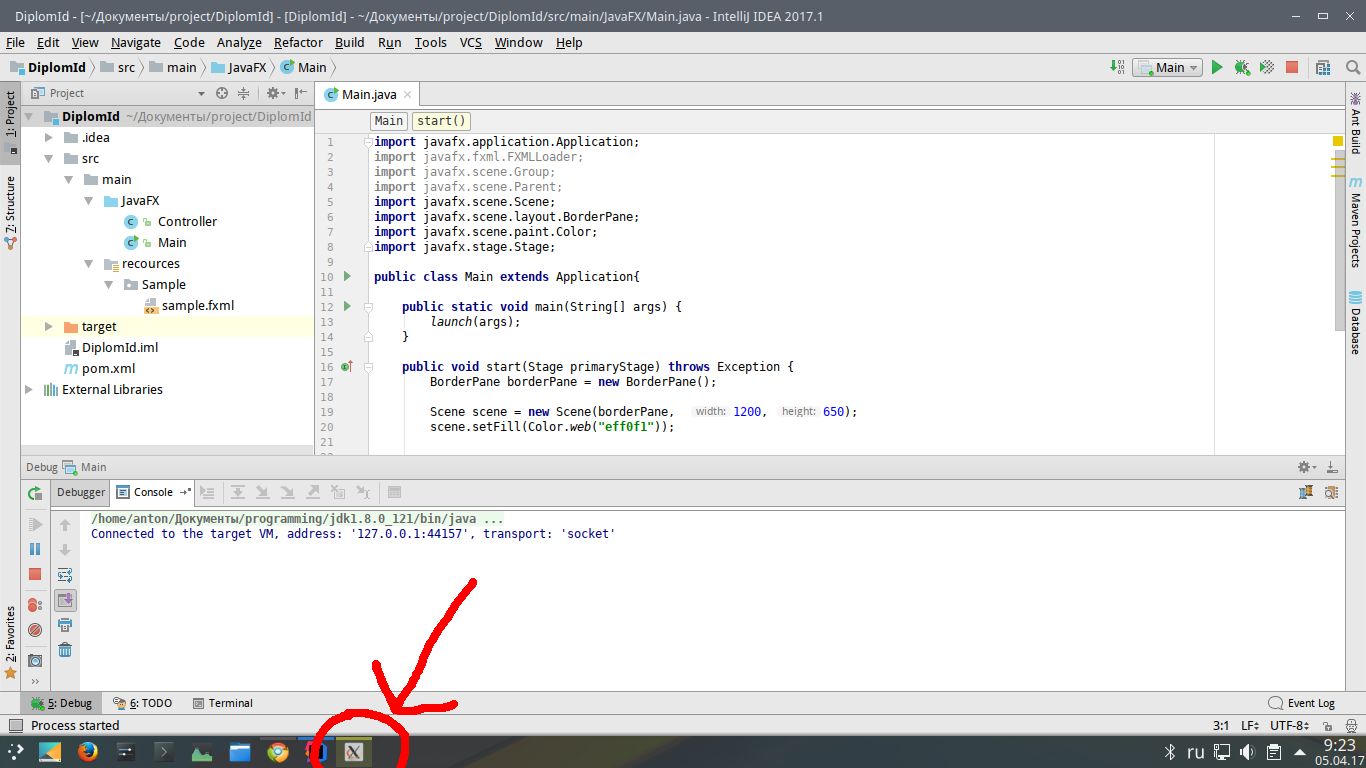The width and height of the screenshot is (1366, 768).
Task: Click the Step Over icon in the debugger toolbar
Action: [238, 492]
